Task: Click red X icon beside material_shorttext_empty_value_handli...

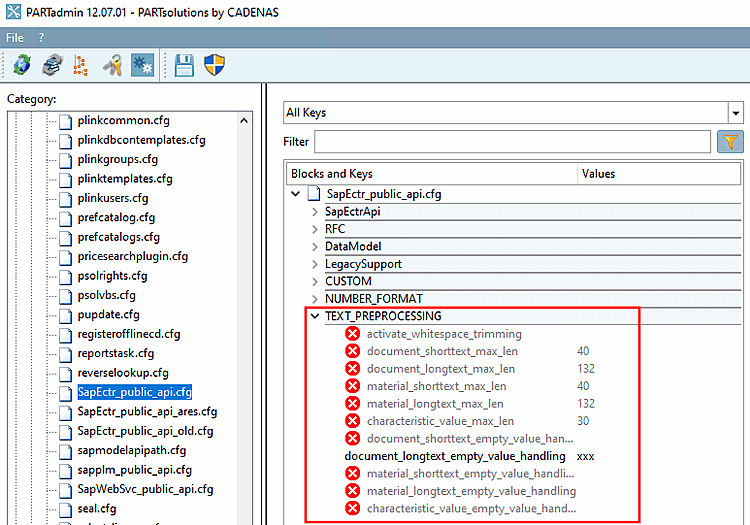Action: [x=353, y=473]
